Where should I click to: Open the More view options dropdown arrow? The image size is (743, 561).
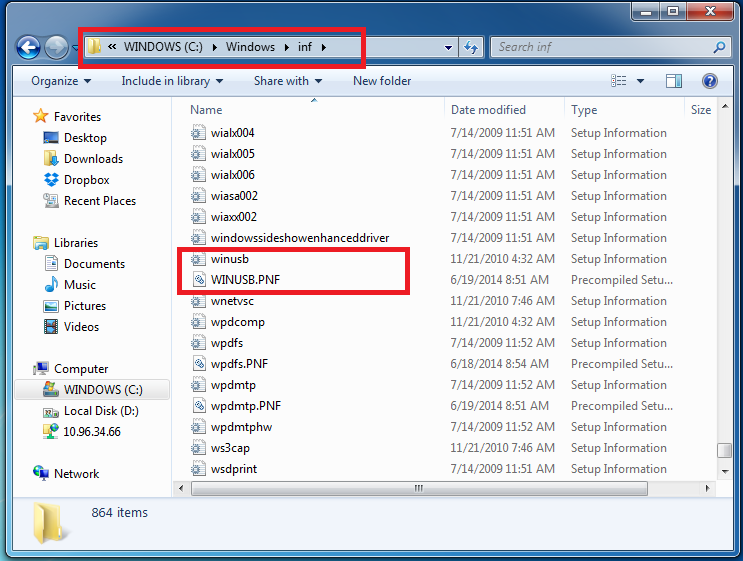click(640, 81)
